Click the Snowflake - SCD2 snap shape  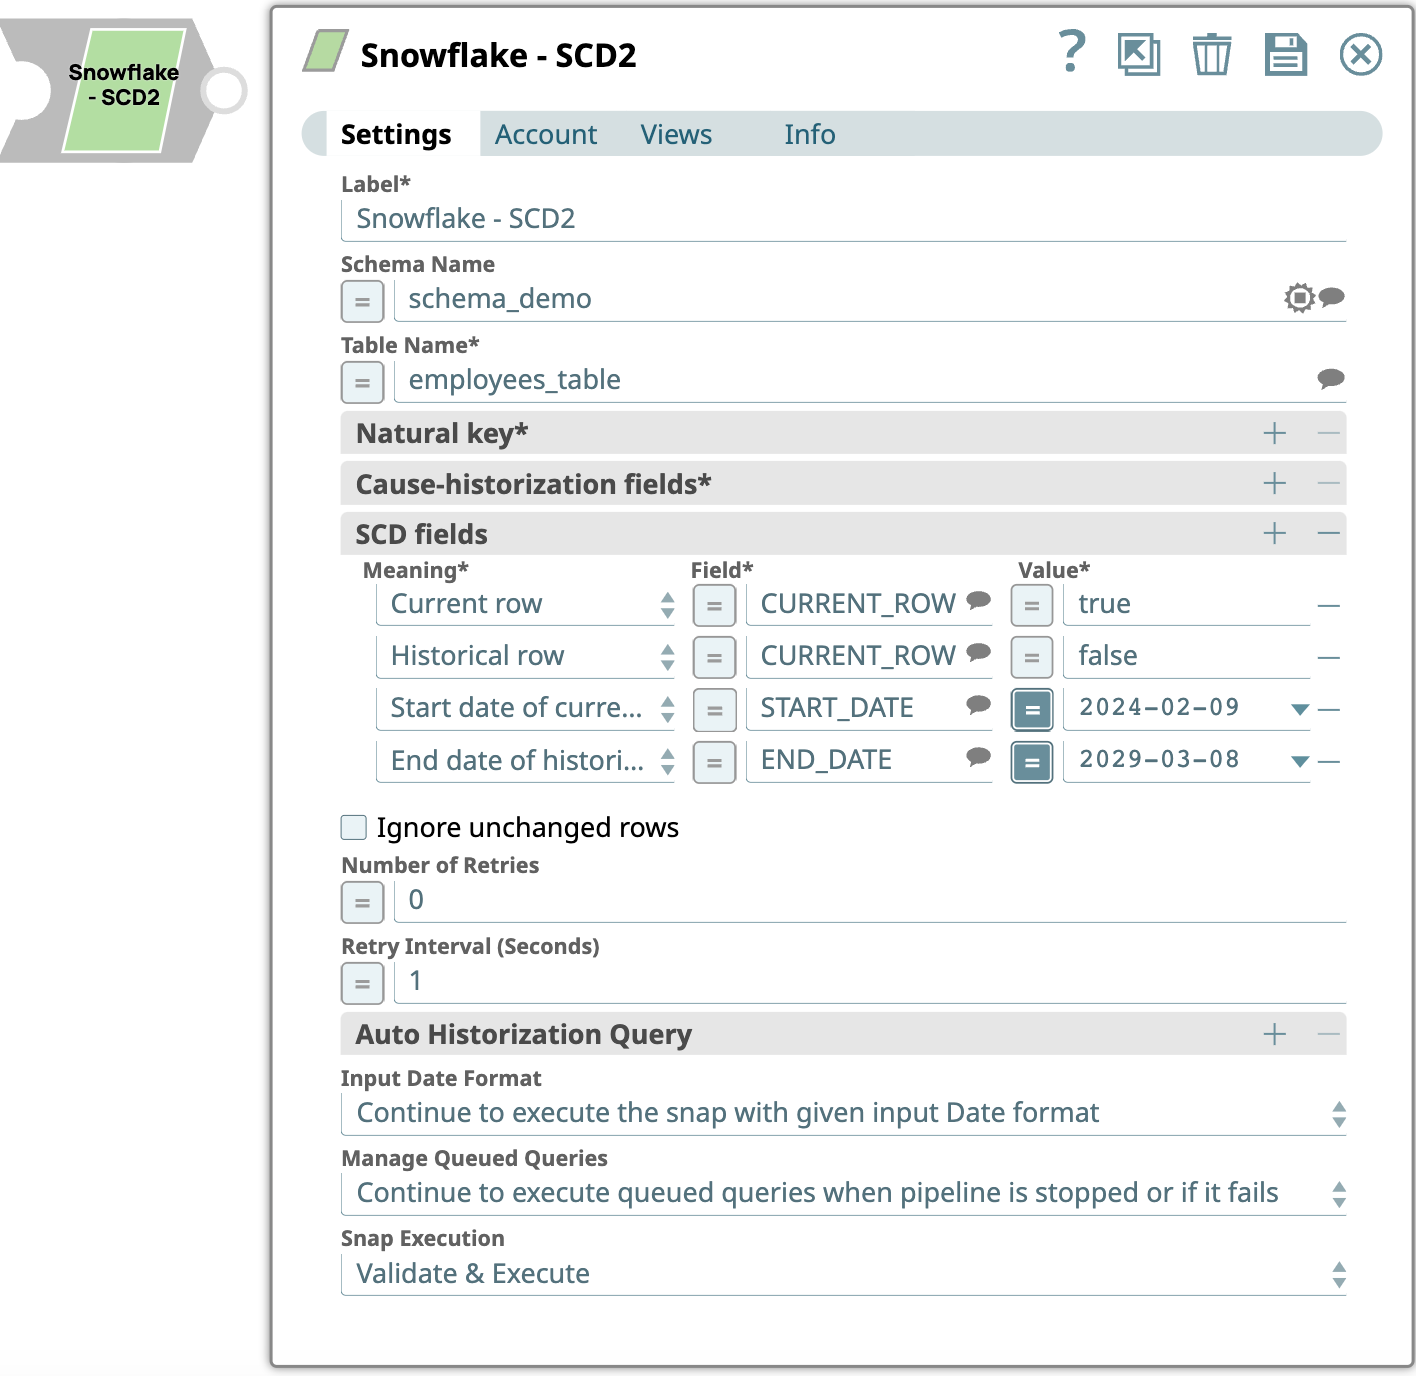[123, 90]
